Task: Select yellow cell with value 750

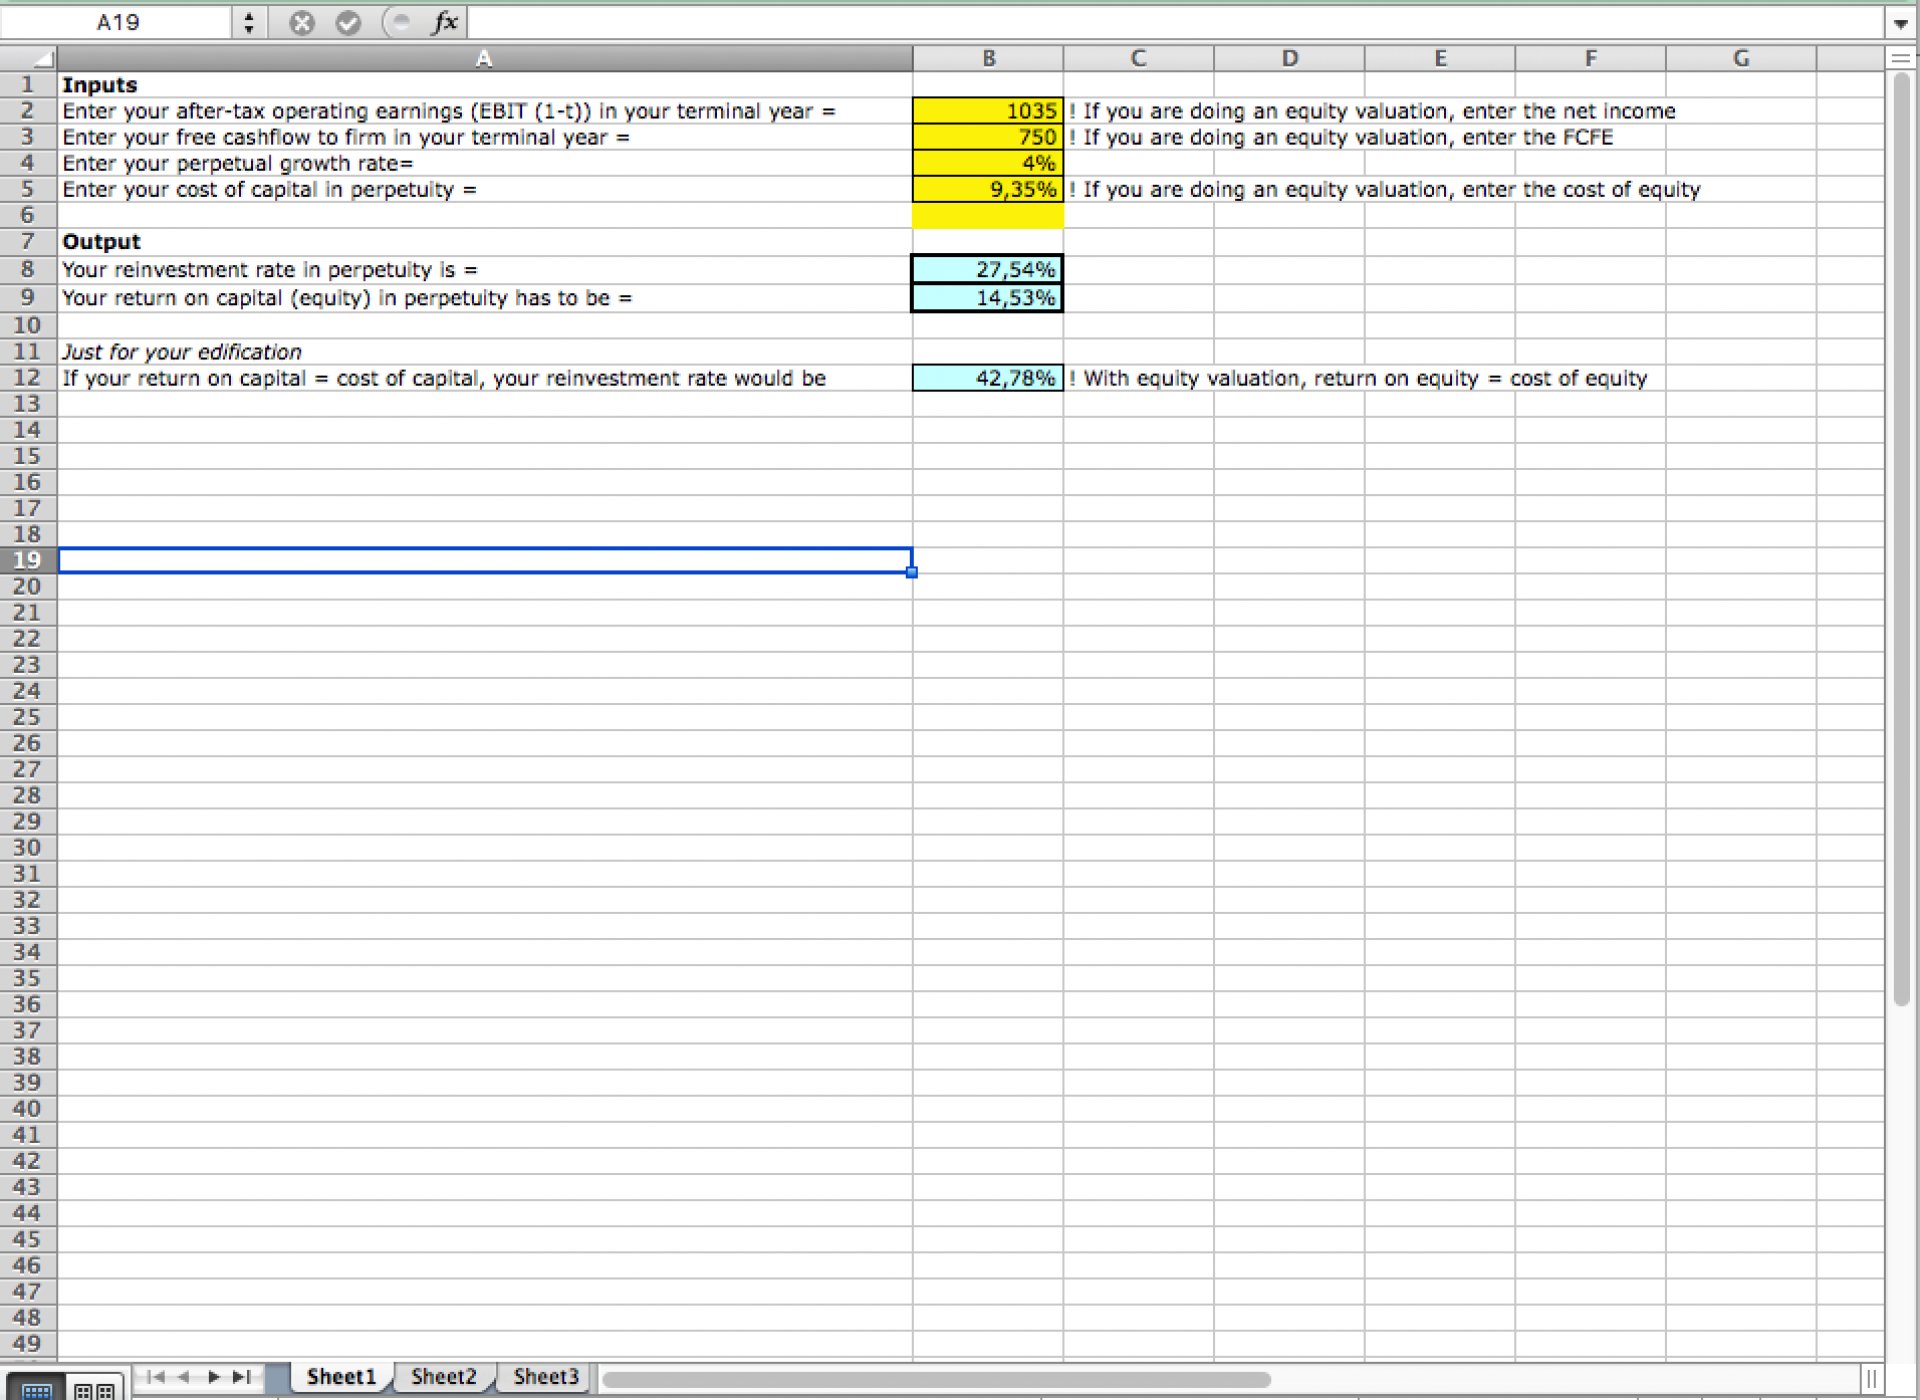Action: point(988,137)
